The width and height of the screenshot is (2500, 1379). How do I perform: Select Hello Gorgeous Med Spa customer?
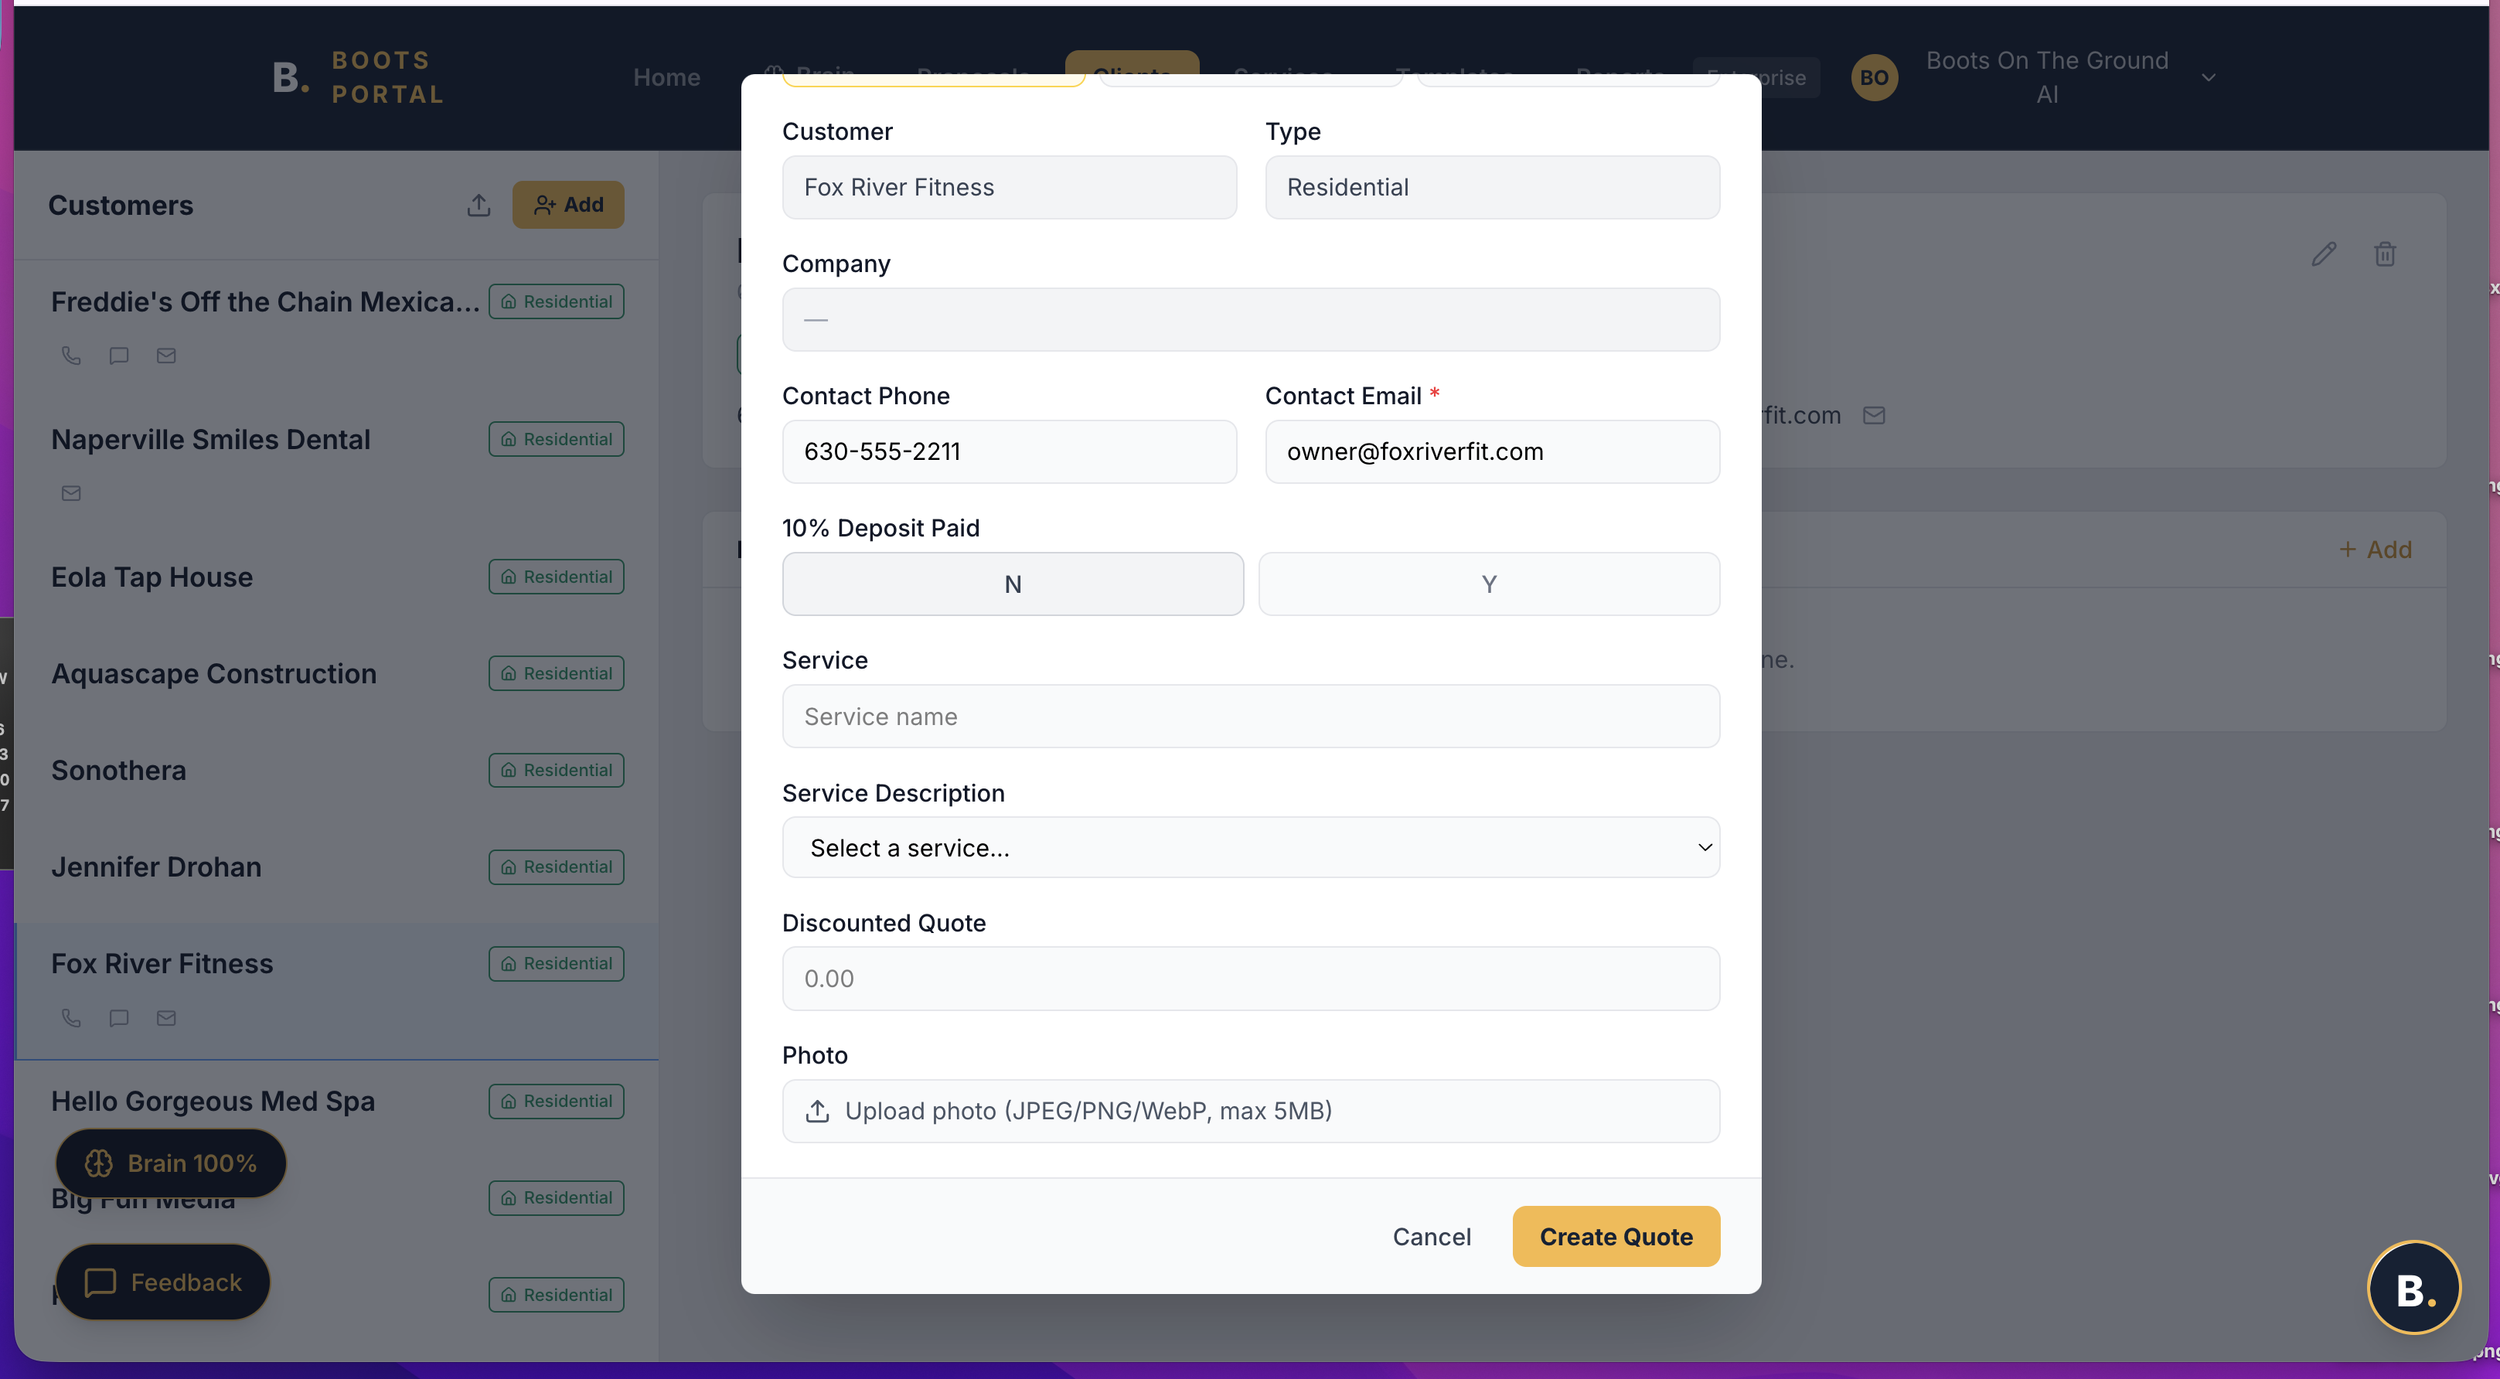coord(336,1101)
